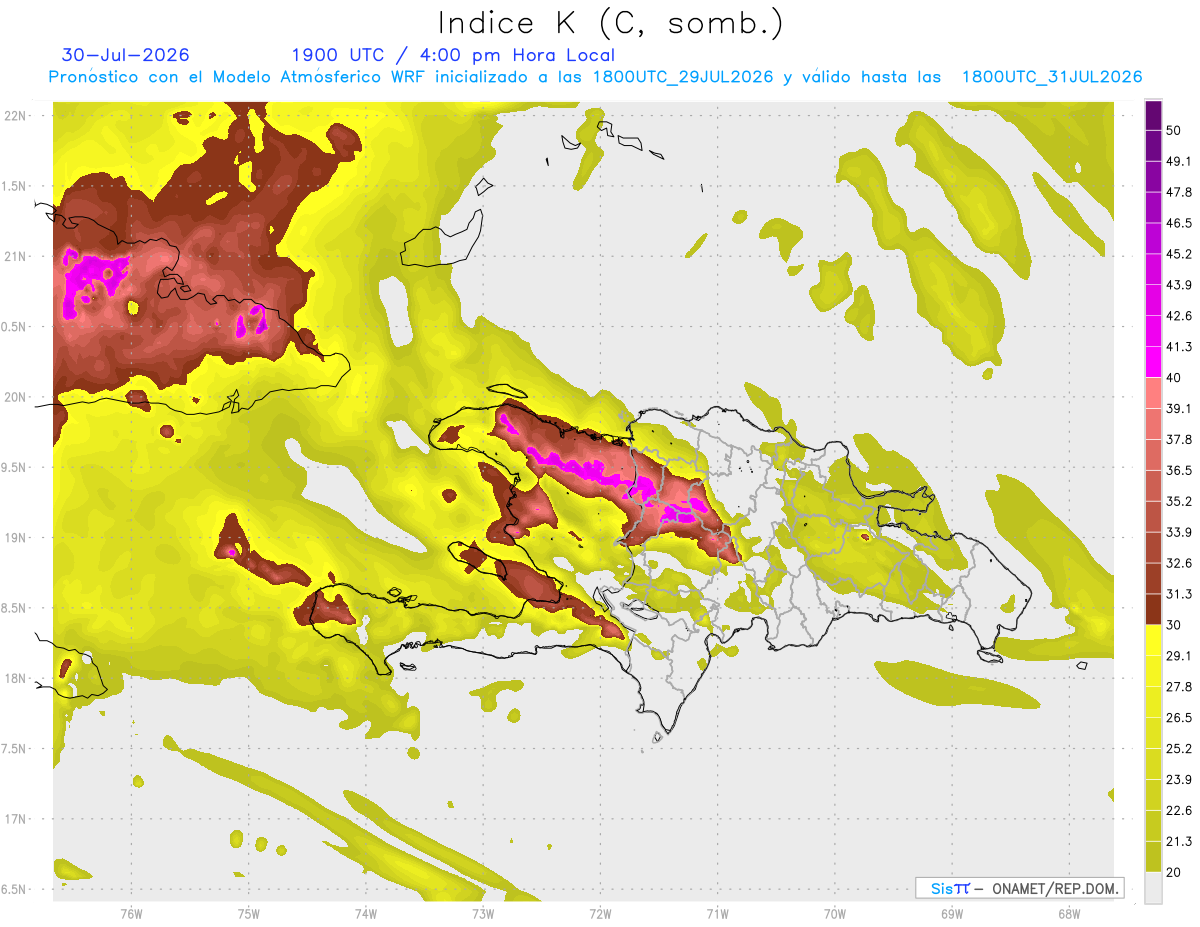The height and width of the screenshot is (927, 1200).
Task: Pick the light grey legend band below 20
Action: (1153, 888)
